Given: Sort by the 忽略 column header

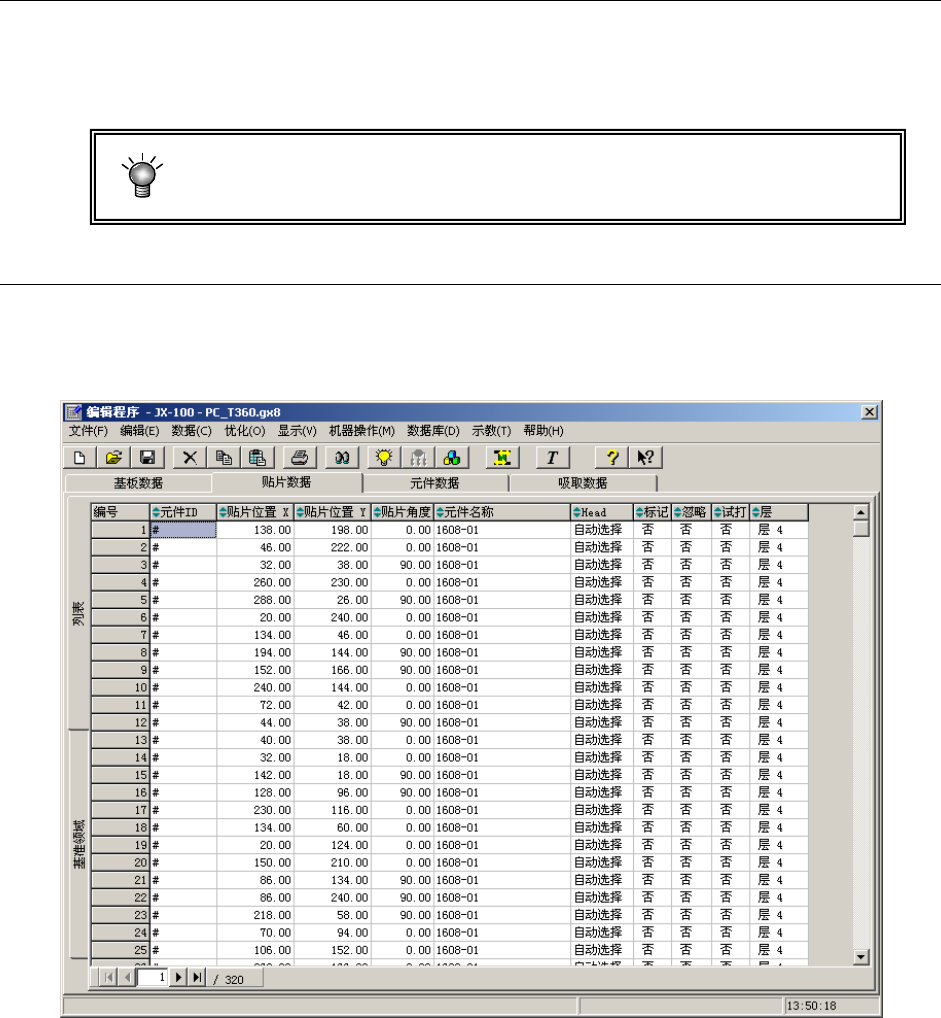Looking at the screenshot, I should coord(692,512).
